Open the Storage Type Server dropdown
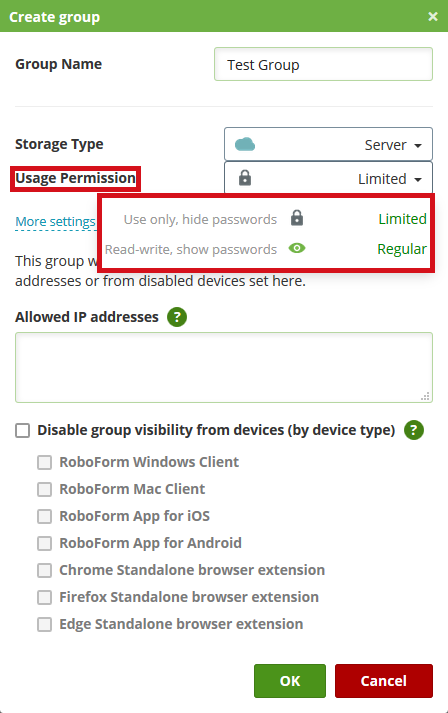 coord(328,144)
